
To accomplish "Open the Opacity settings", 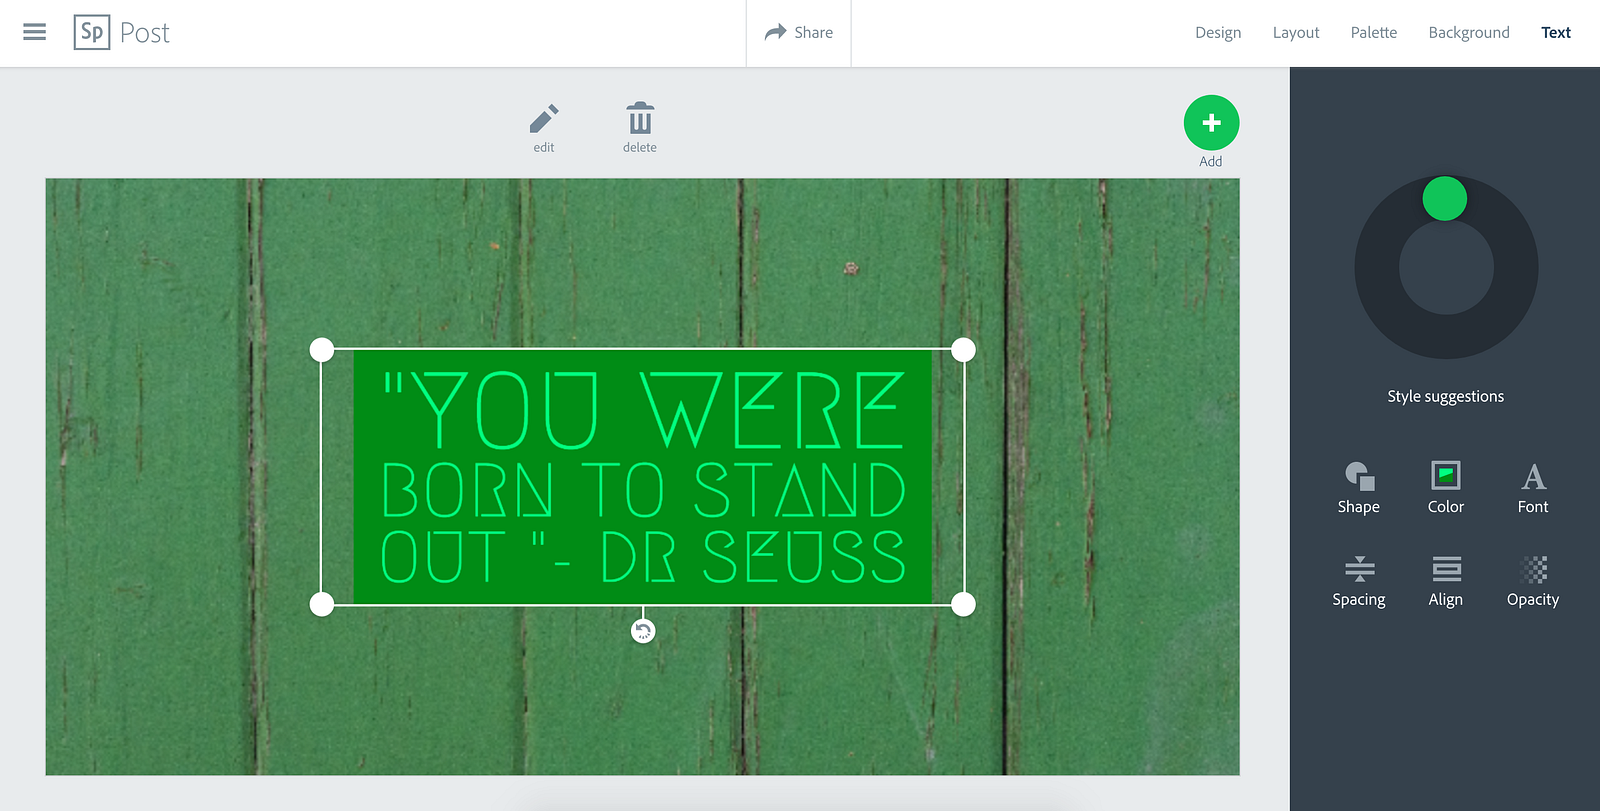I will [1533, 581].
